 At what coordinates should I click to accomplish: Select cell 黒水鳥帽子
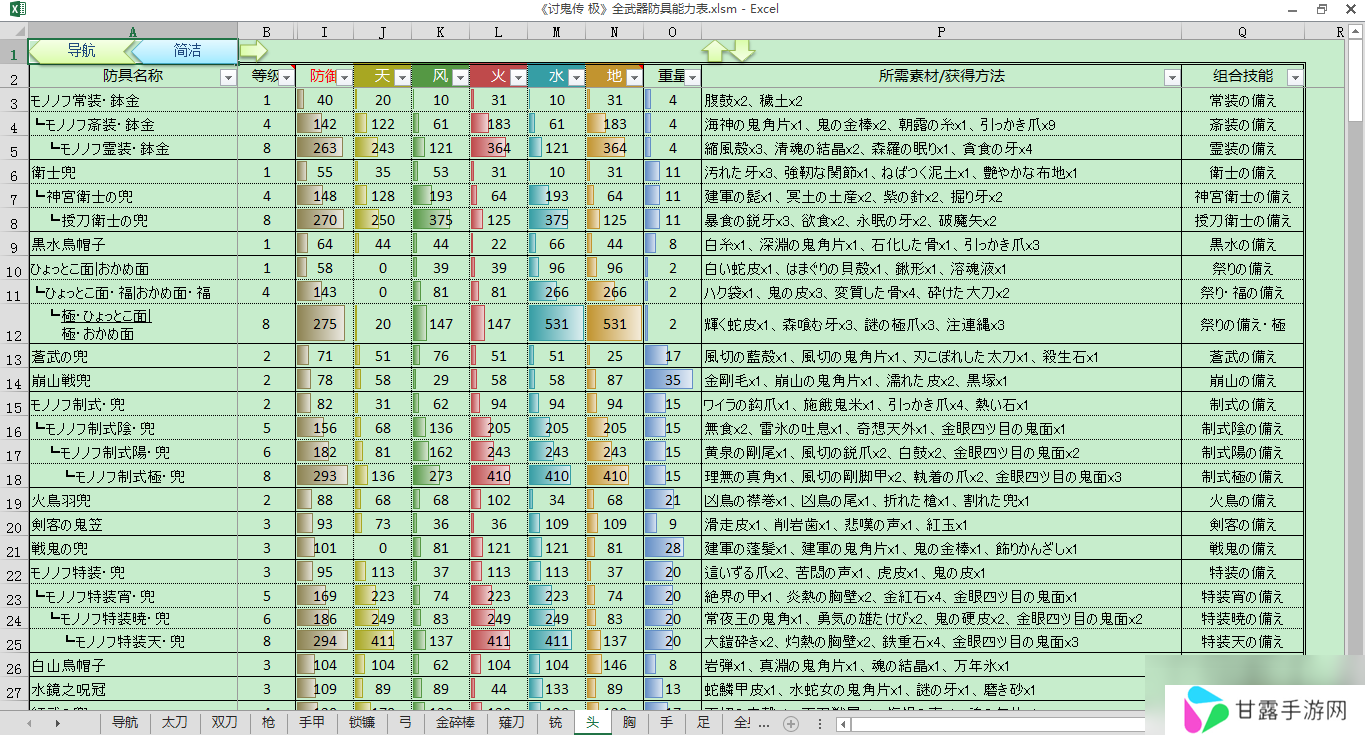[x=133, y=245]
